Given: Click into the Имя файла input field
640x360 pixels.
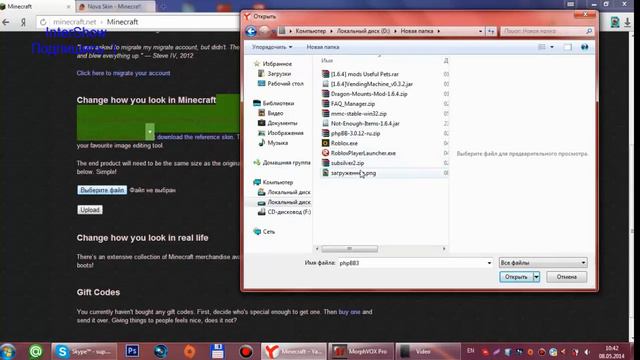Looking at the screenshot, I should tap(412, 263).
